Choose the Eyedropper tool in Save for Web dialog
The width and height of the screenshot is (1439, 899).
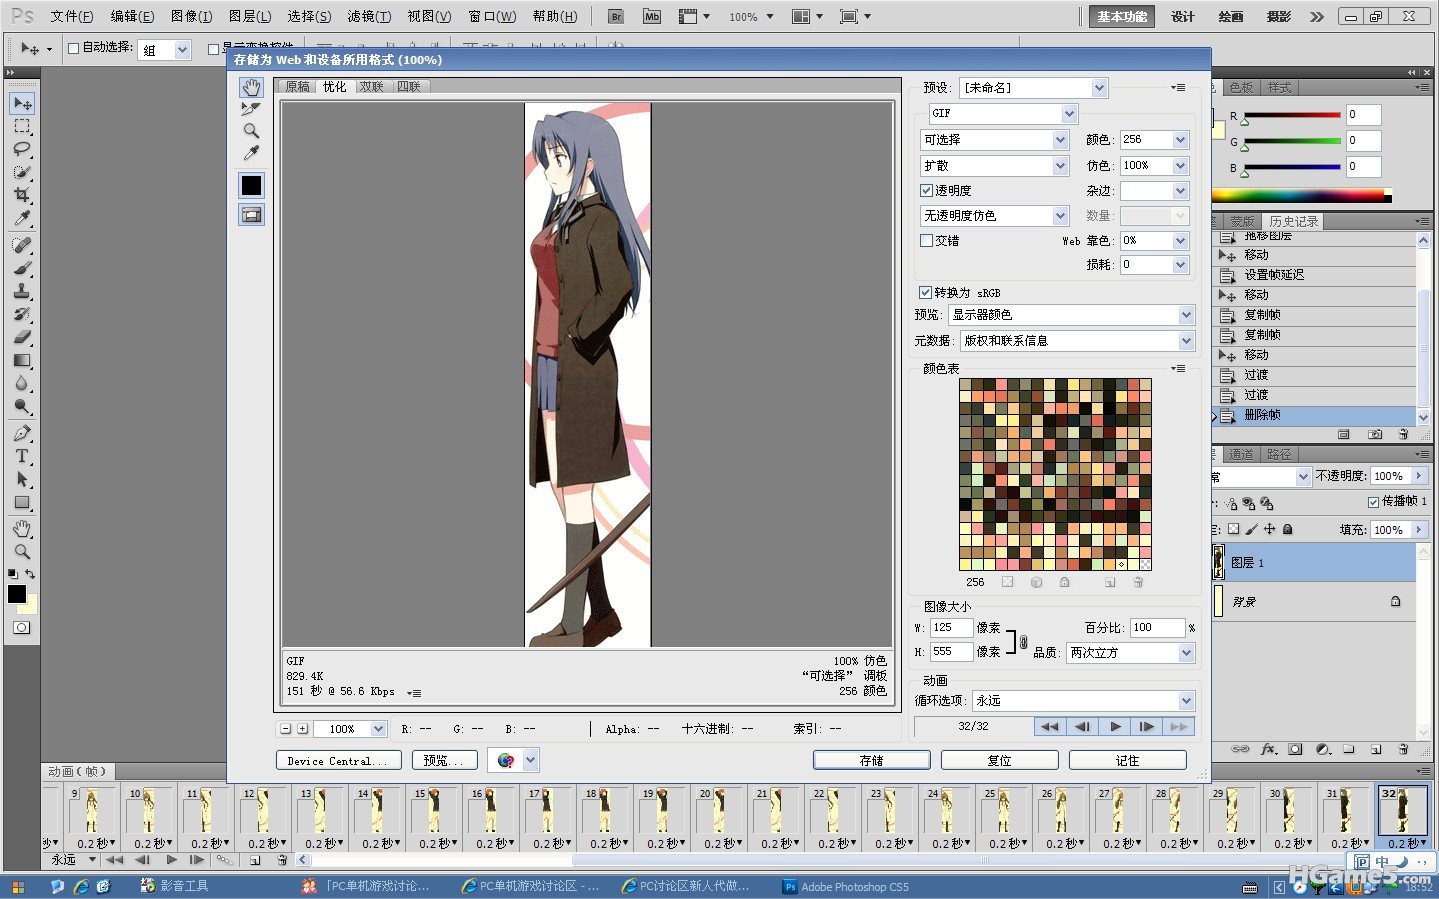(251, 153)
